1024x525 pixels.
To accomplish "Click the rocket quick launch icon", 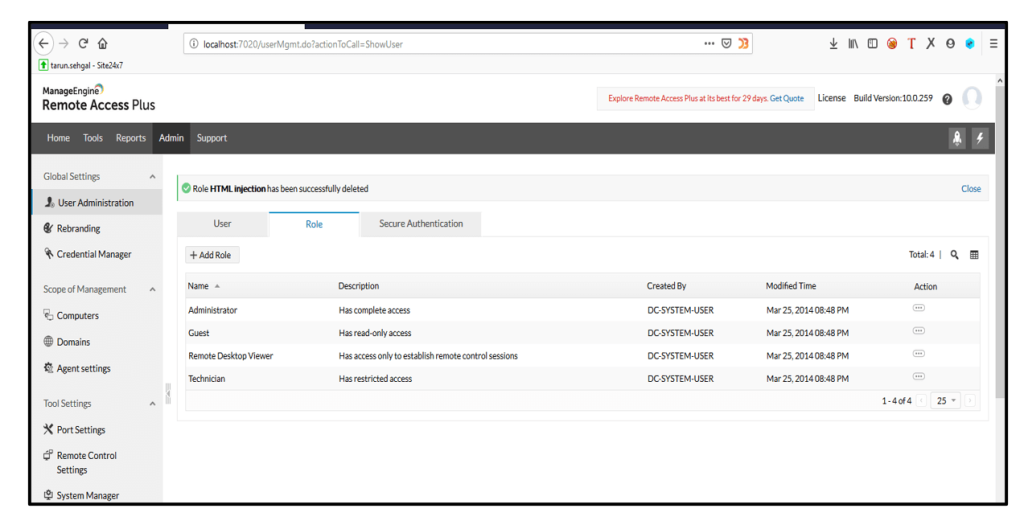I will [x=957, y=138].
